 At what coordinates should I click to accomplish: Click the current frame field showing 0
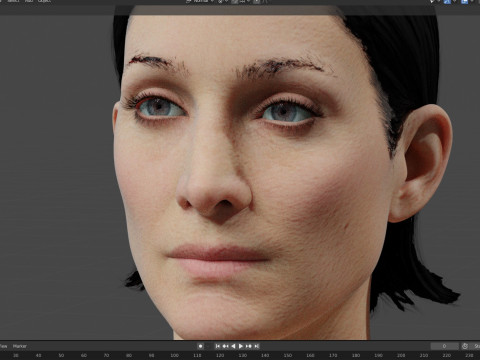[x=445, y=346]
